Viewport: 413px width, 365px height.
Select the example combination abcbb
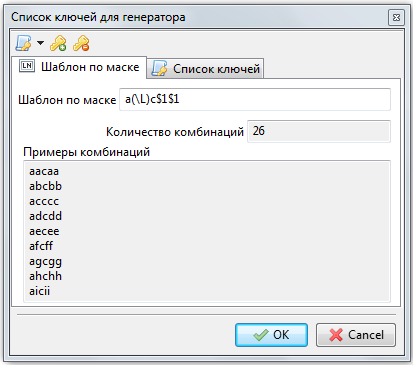(45, 186)
